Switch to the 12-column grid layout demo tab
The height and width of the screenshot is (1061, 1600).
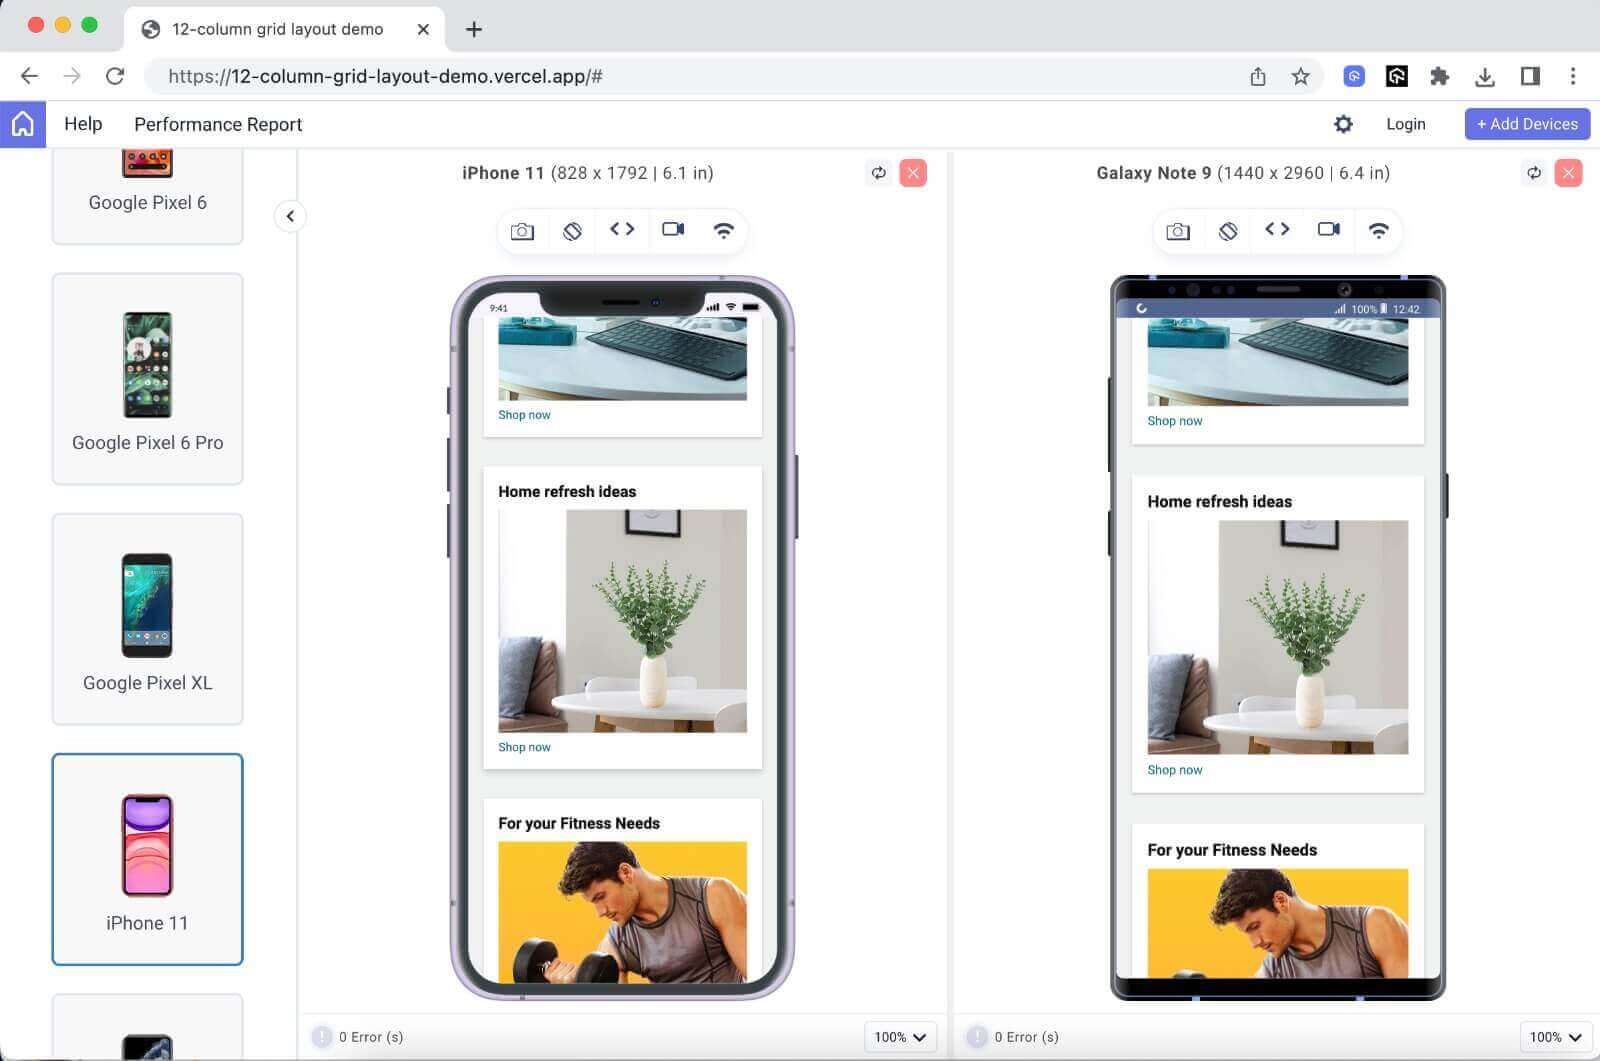coord(278,29)
